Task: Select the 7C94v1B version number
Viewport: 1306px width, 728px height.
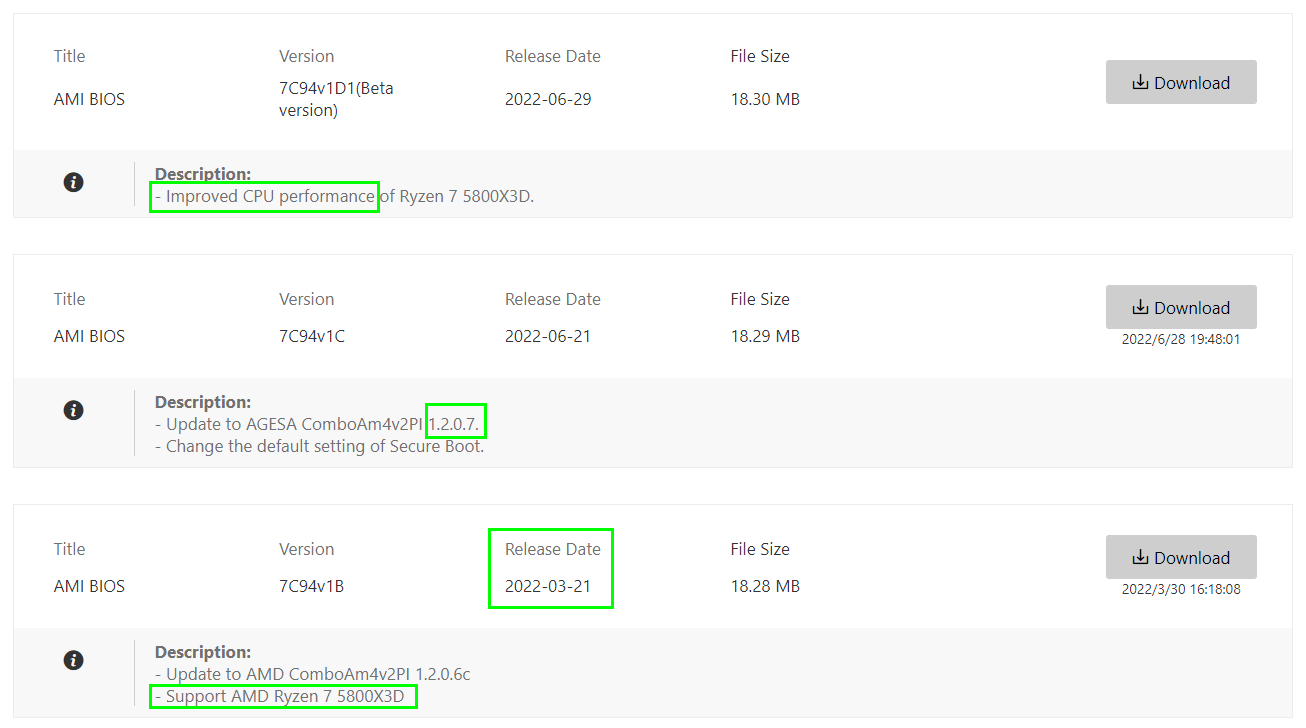Action: pyautogui.click(x=311, y=586)
